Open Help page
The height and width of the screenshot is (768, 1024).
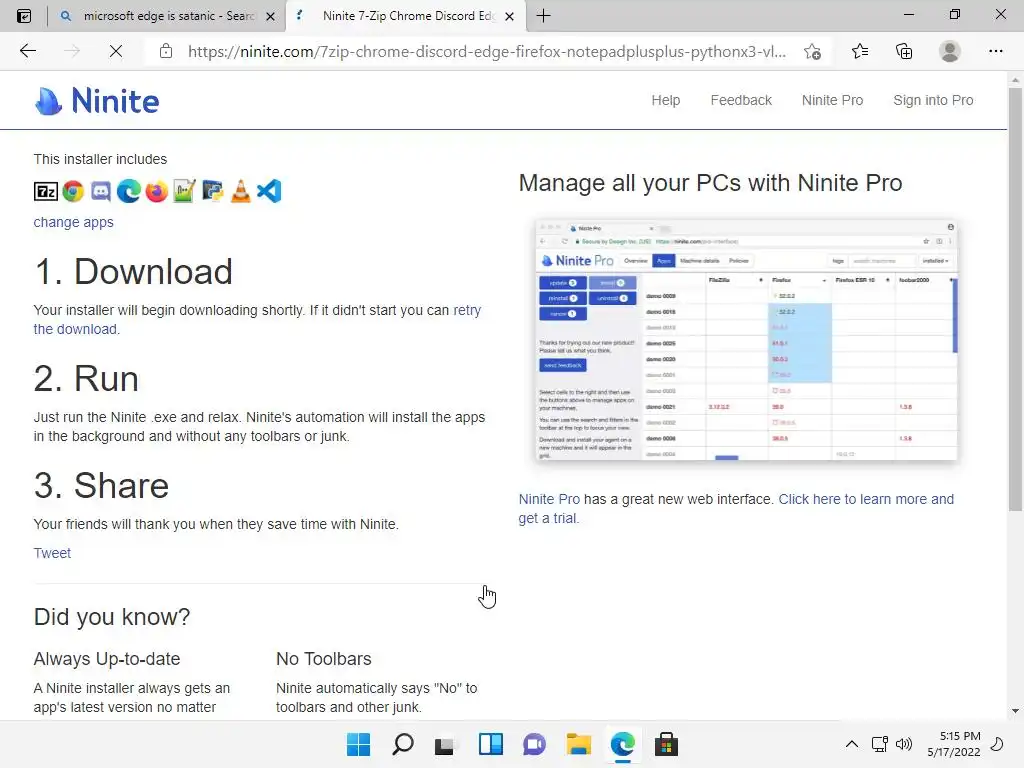[x=665, y=100]
